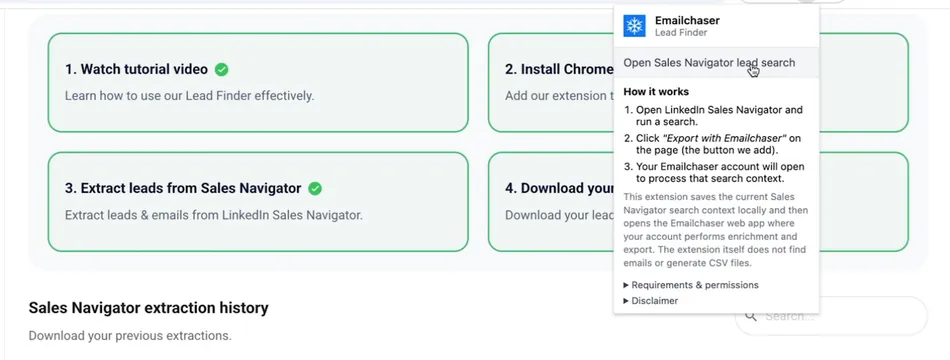950x360 pixels.
Task: Select the How it works heading
Action: [656, 92]
